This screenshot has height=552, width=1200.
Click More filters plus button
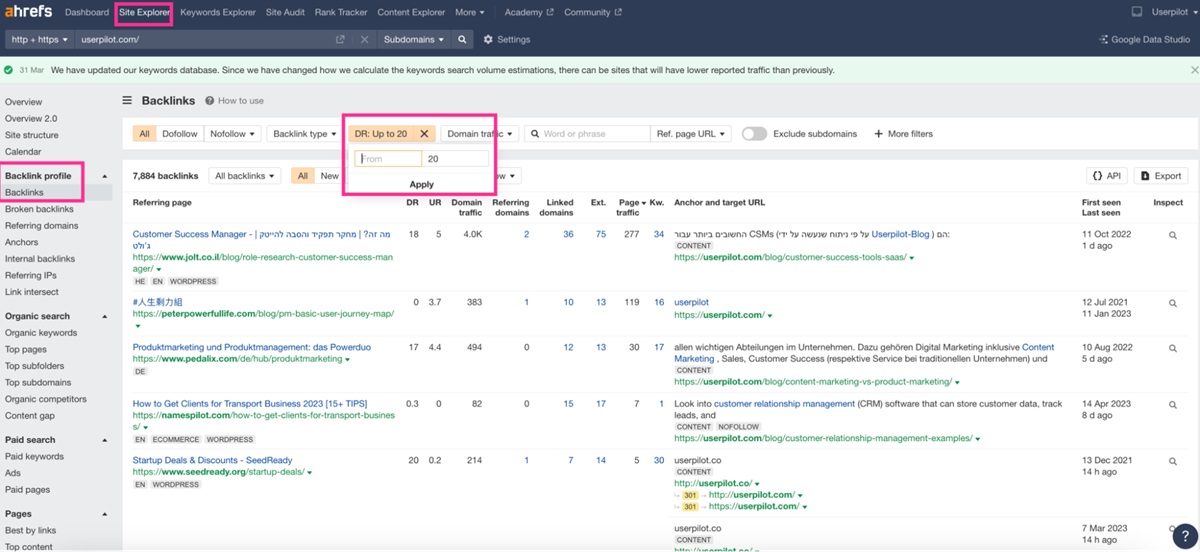click(x=904, y=133)
